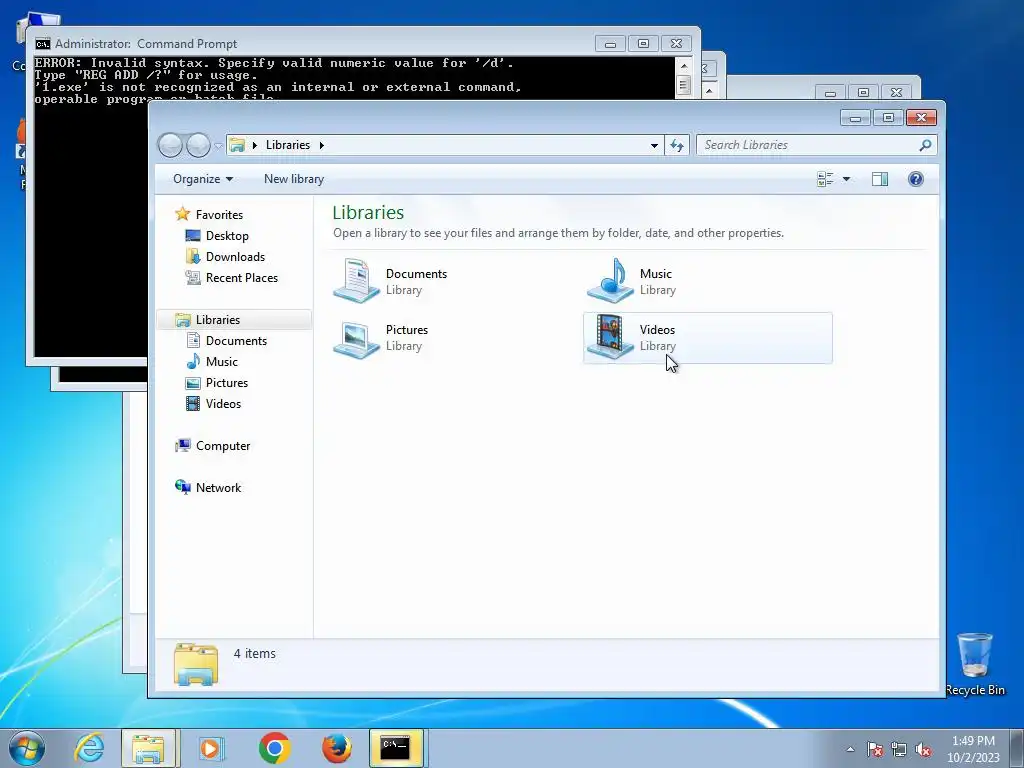
Task: Click the Action Center flag icon
Action: [875, 749]
